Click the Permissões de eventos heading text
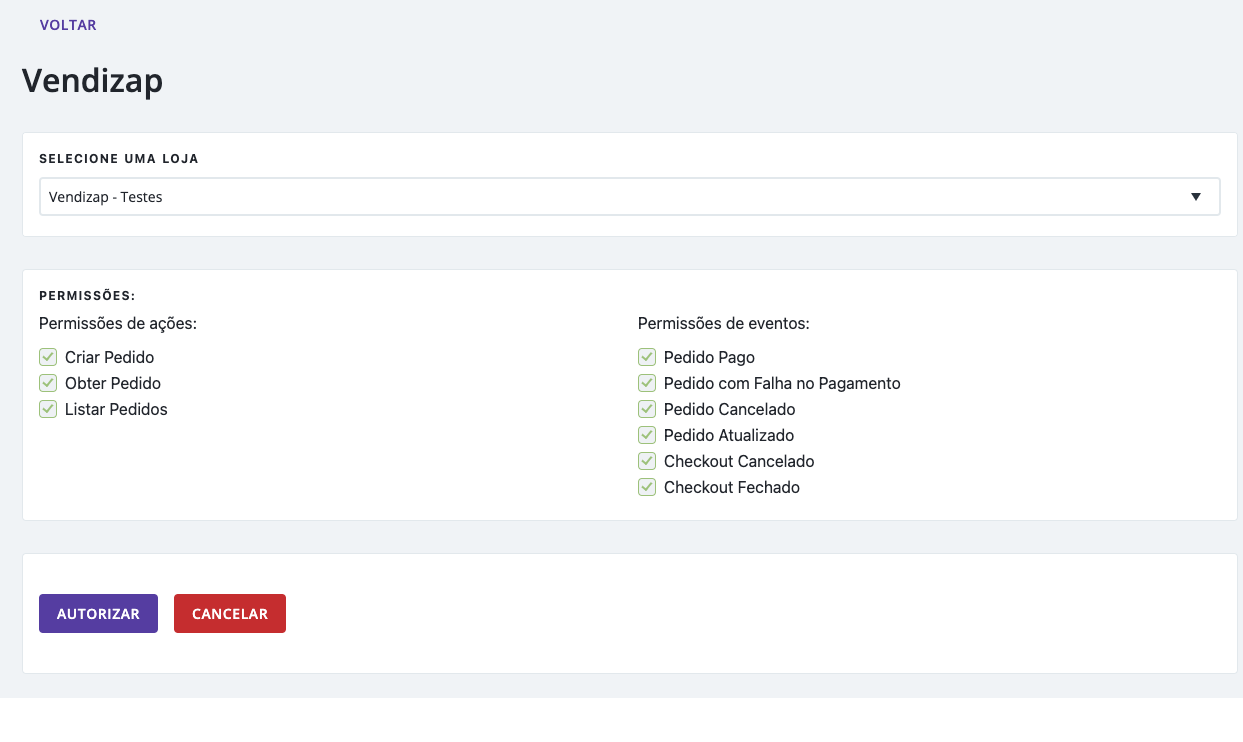Screen dimensions: 1243x742 pos(723,324)
